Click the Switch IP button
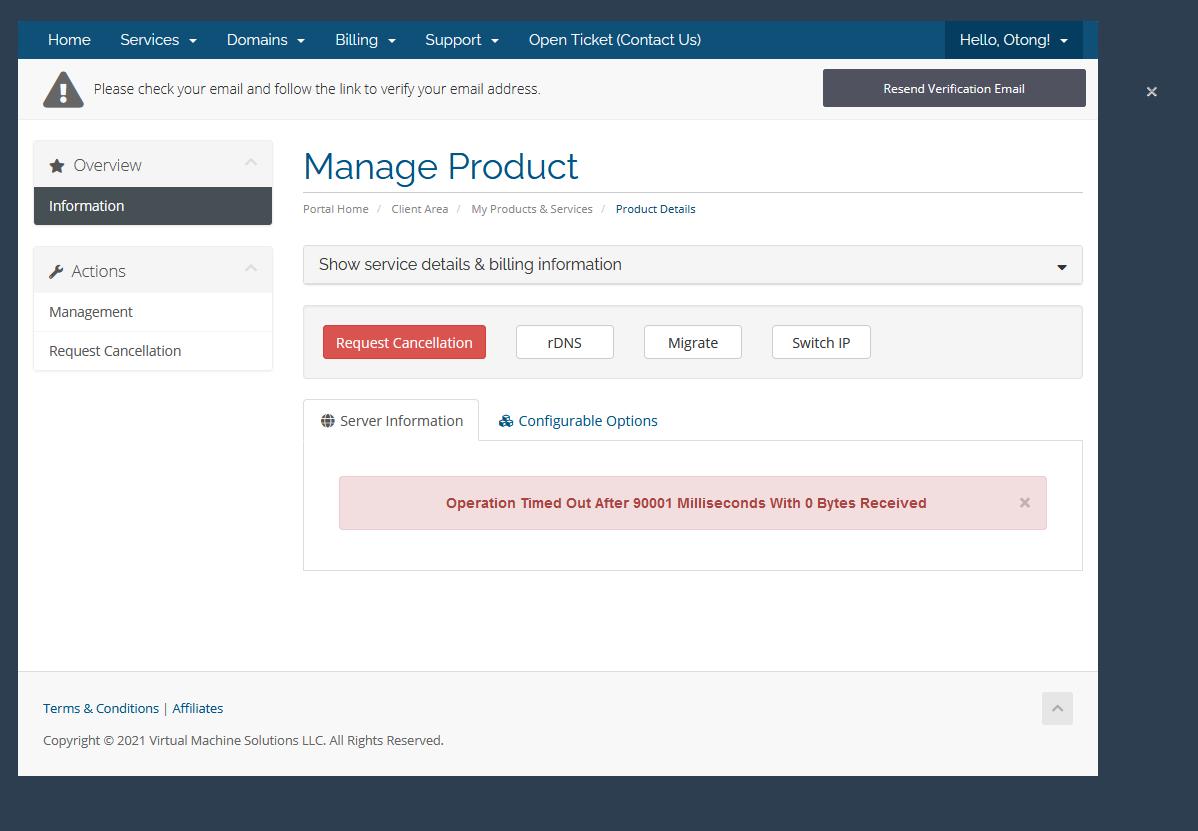 click(821, 343)
